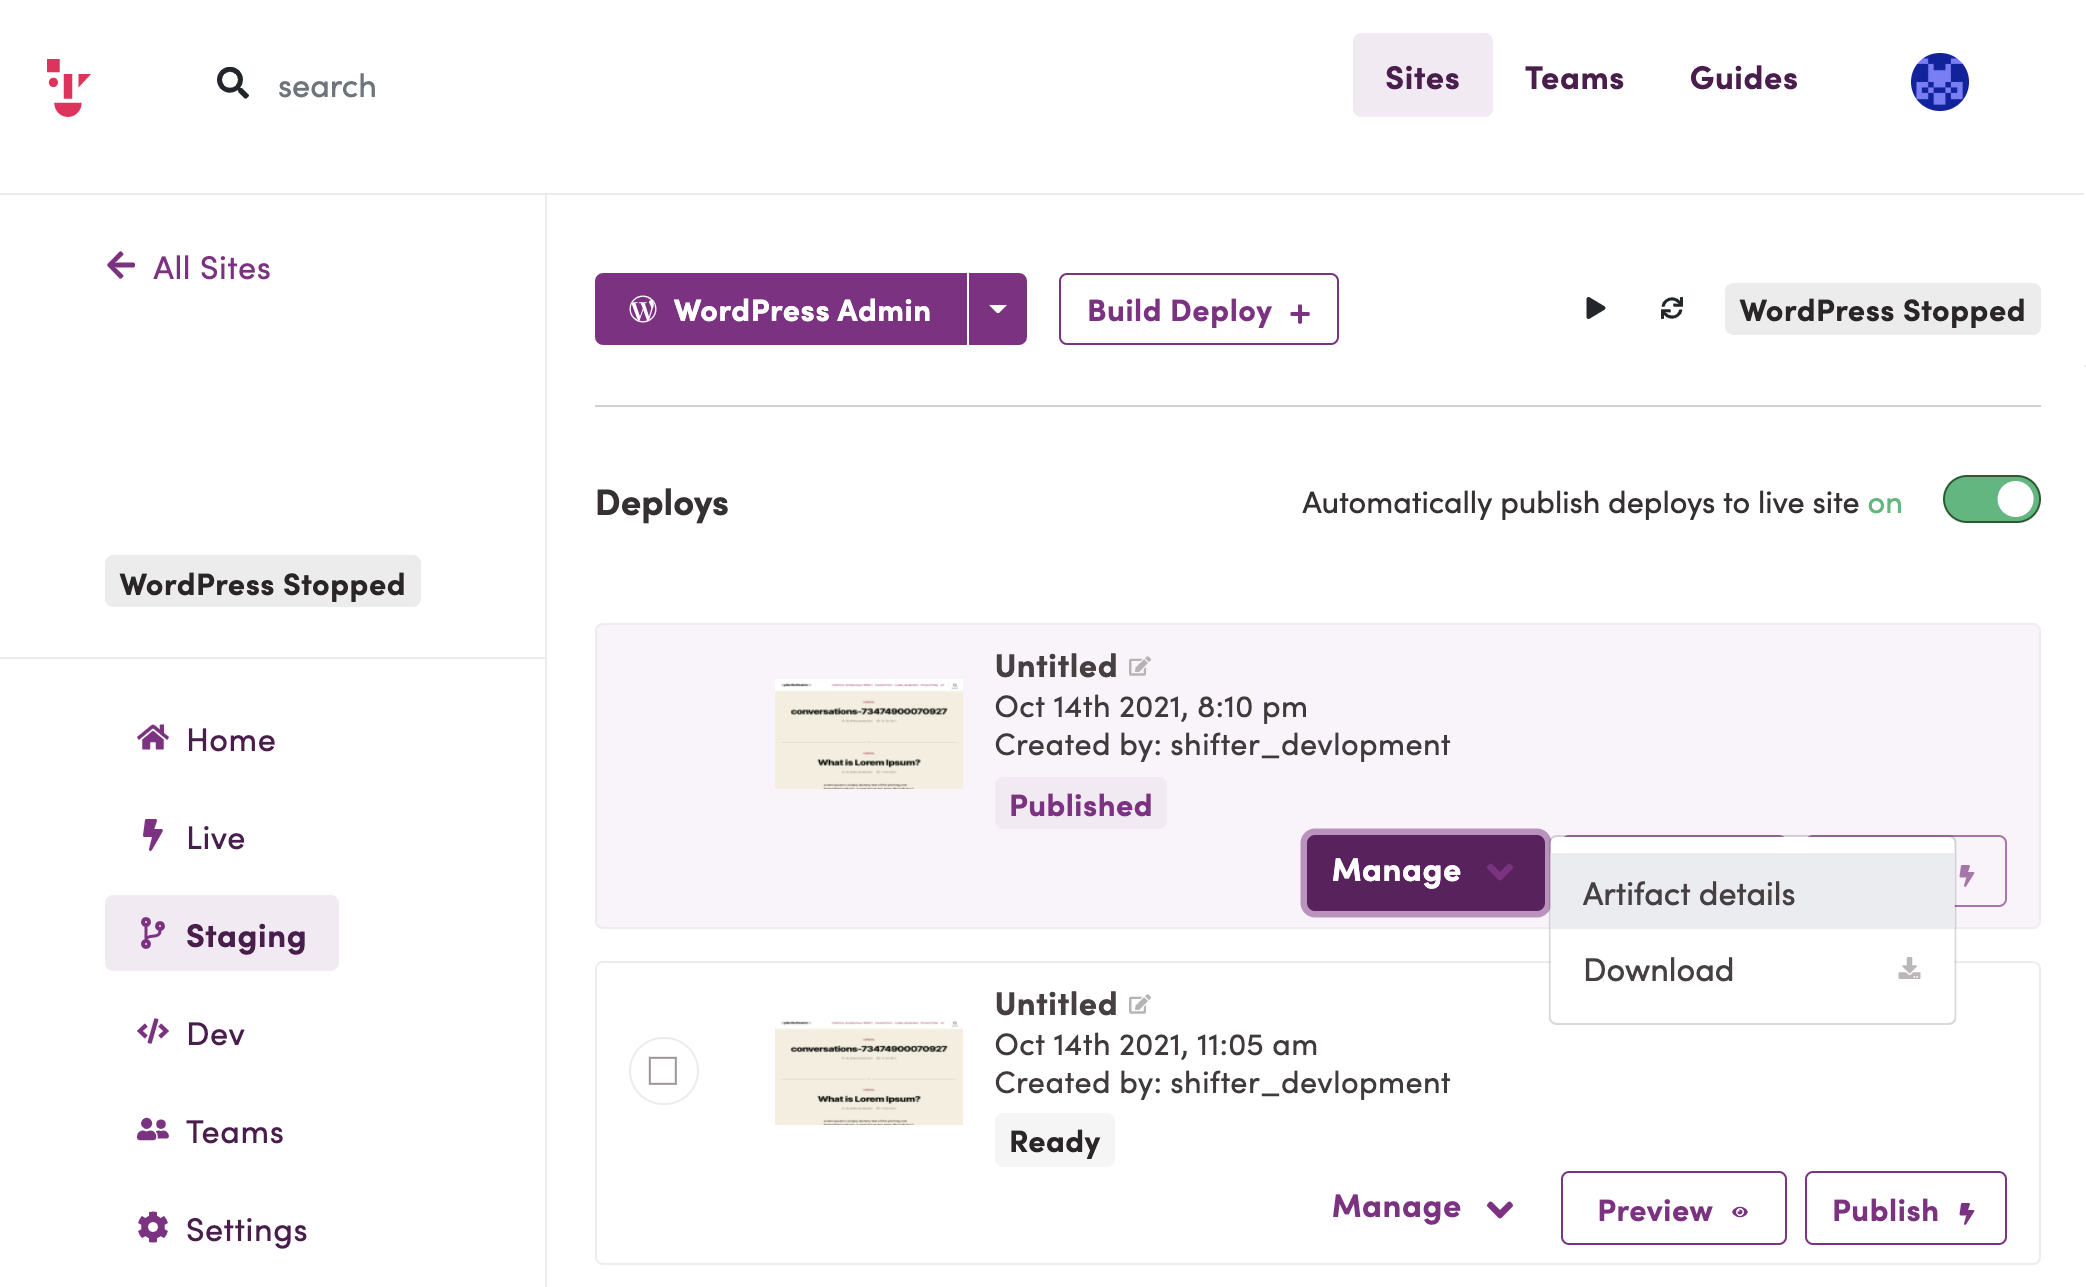This screenshot has width=2086, height=1287.
Task: Go back to All Sites
Action: click(188, 267)
